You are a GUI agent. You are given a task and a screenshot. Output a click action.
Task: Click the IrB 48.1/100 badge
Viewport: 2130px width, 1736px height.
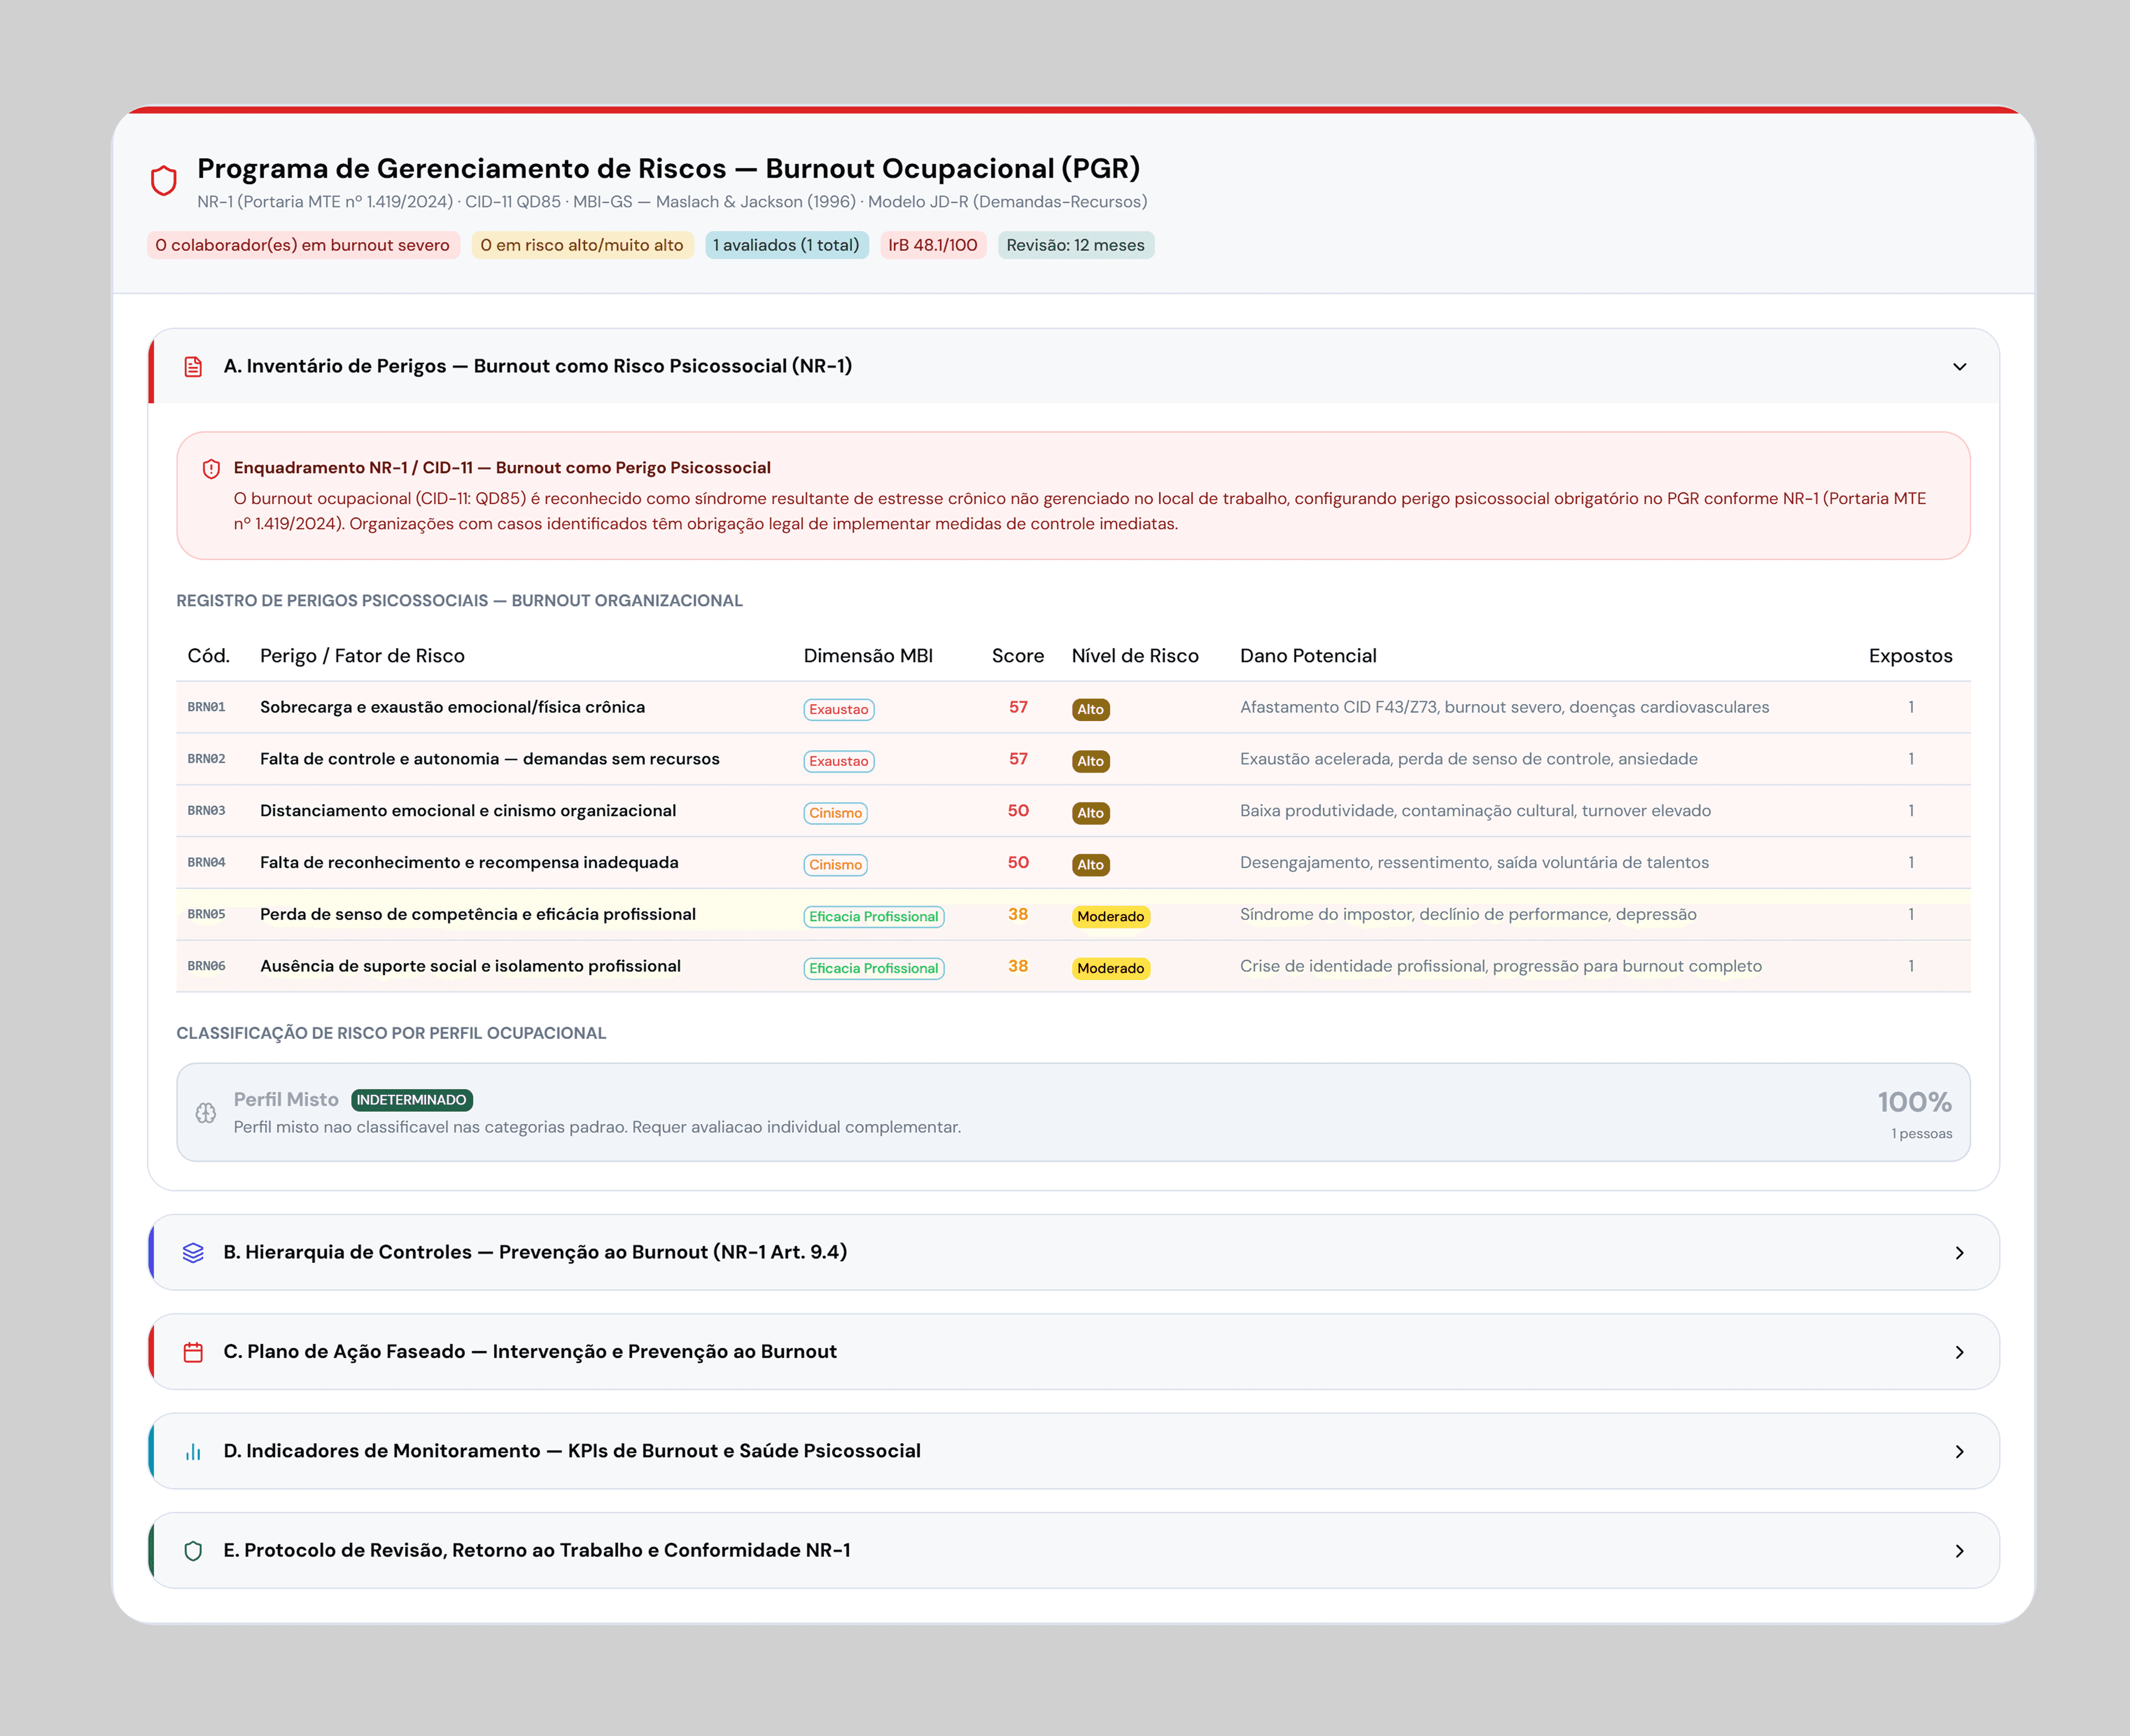point(932,245)
